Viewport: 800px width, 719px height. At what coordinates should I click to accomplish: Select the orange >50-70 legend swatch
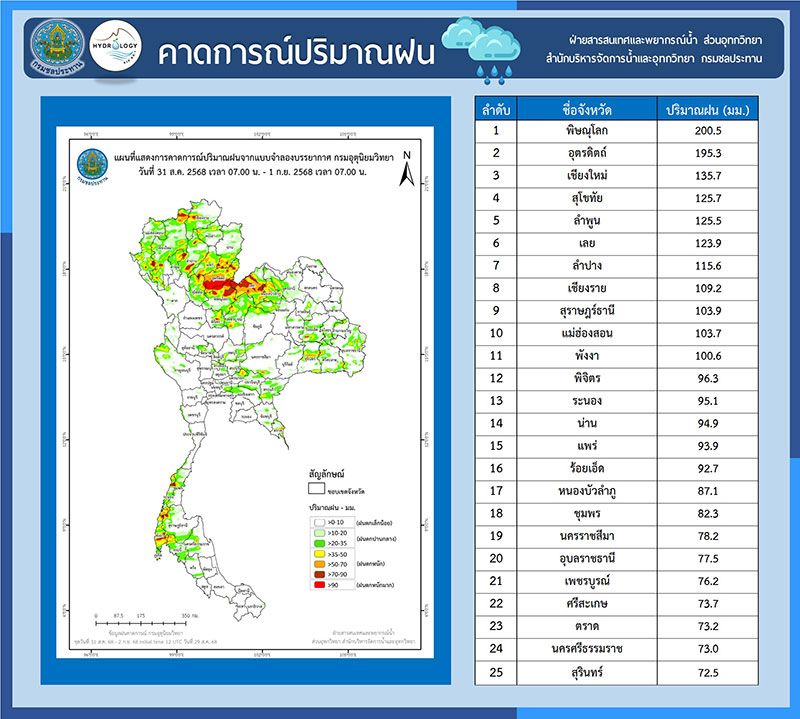tap(319, 564)
